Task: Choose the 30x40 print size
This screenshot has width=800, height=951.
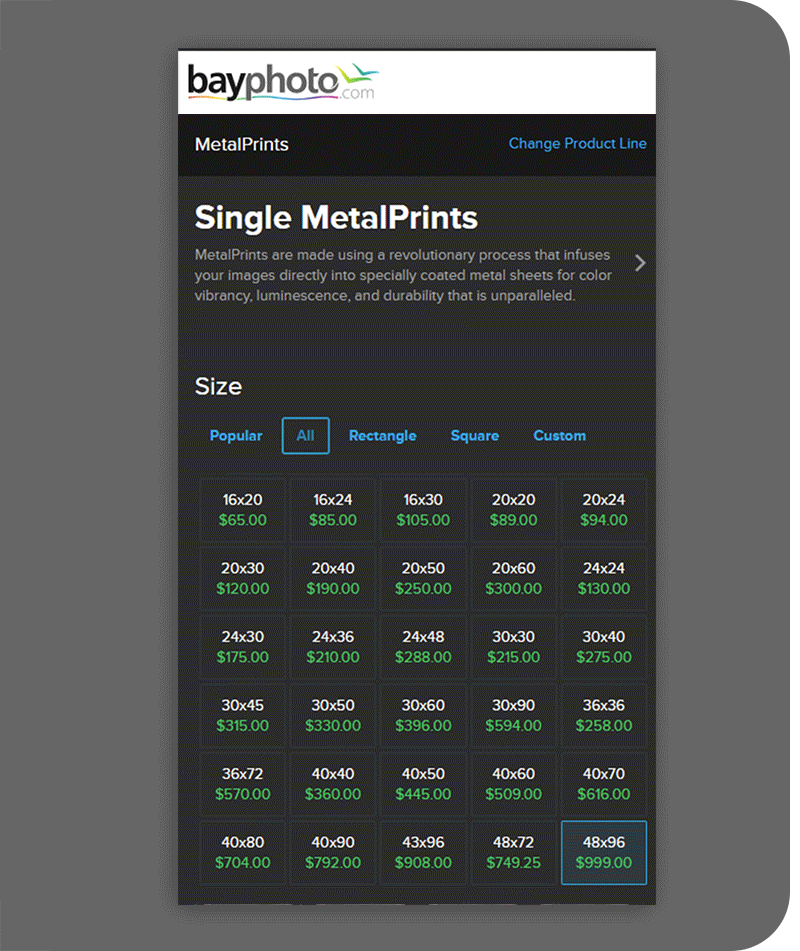Action: click(x=603, y=647)
